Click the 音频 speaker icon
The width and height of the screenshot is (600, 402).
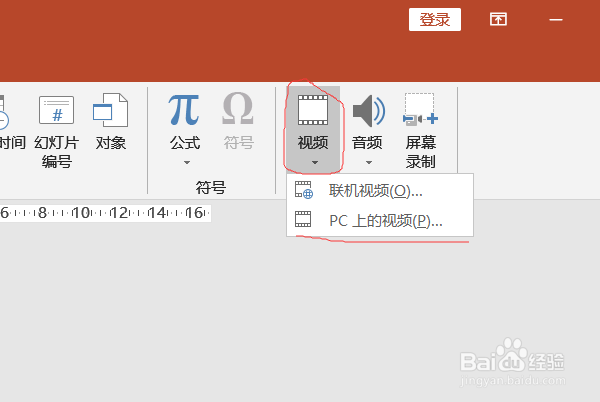(368, 111)
